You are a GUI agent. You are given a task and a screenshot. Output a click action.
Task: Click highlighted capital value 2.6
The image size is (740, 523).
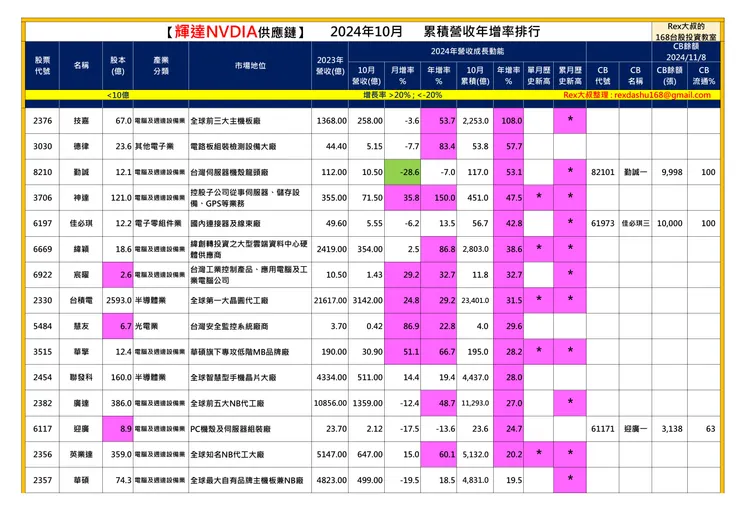[x=118, y=275]
